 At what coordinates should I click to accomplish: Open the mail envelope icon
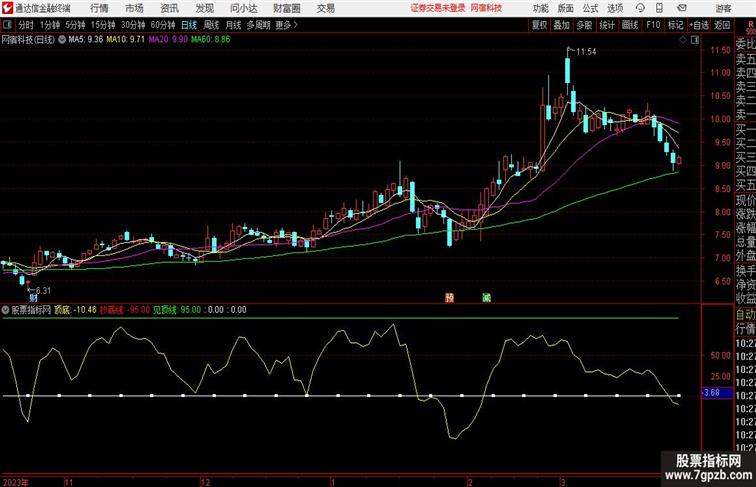[x=682, y=8]
